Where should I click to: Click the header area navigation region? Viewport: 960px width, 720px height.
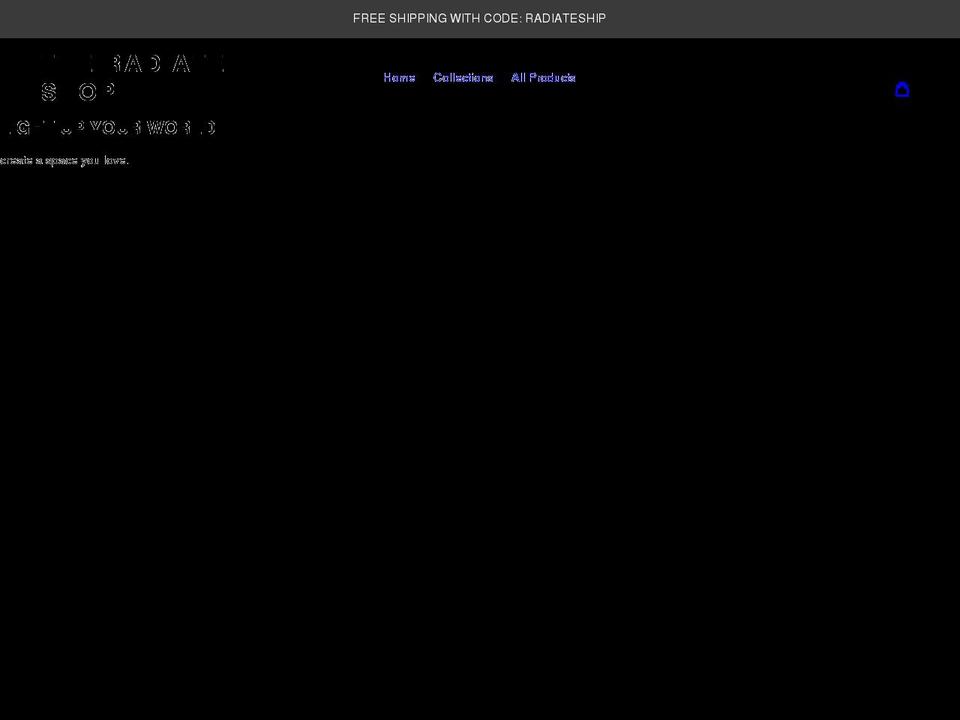coord(480,77)
